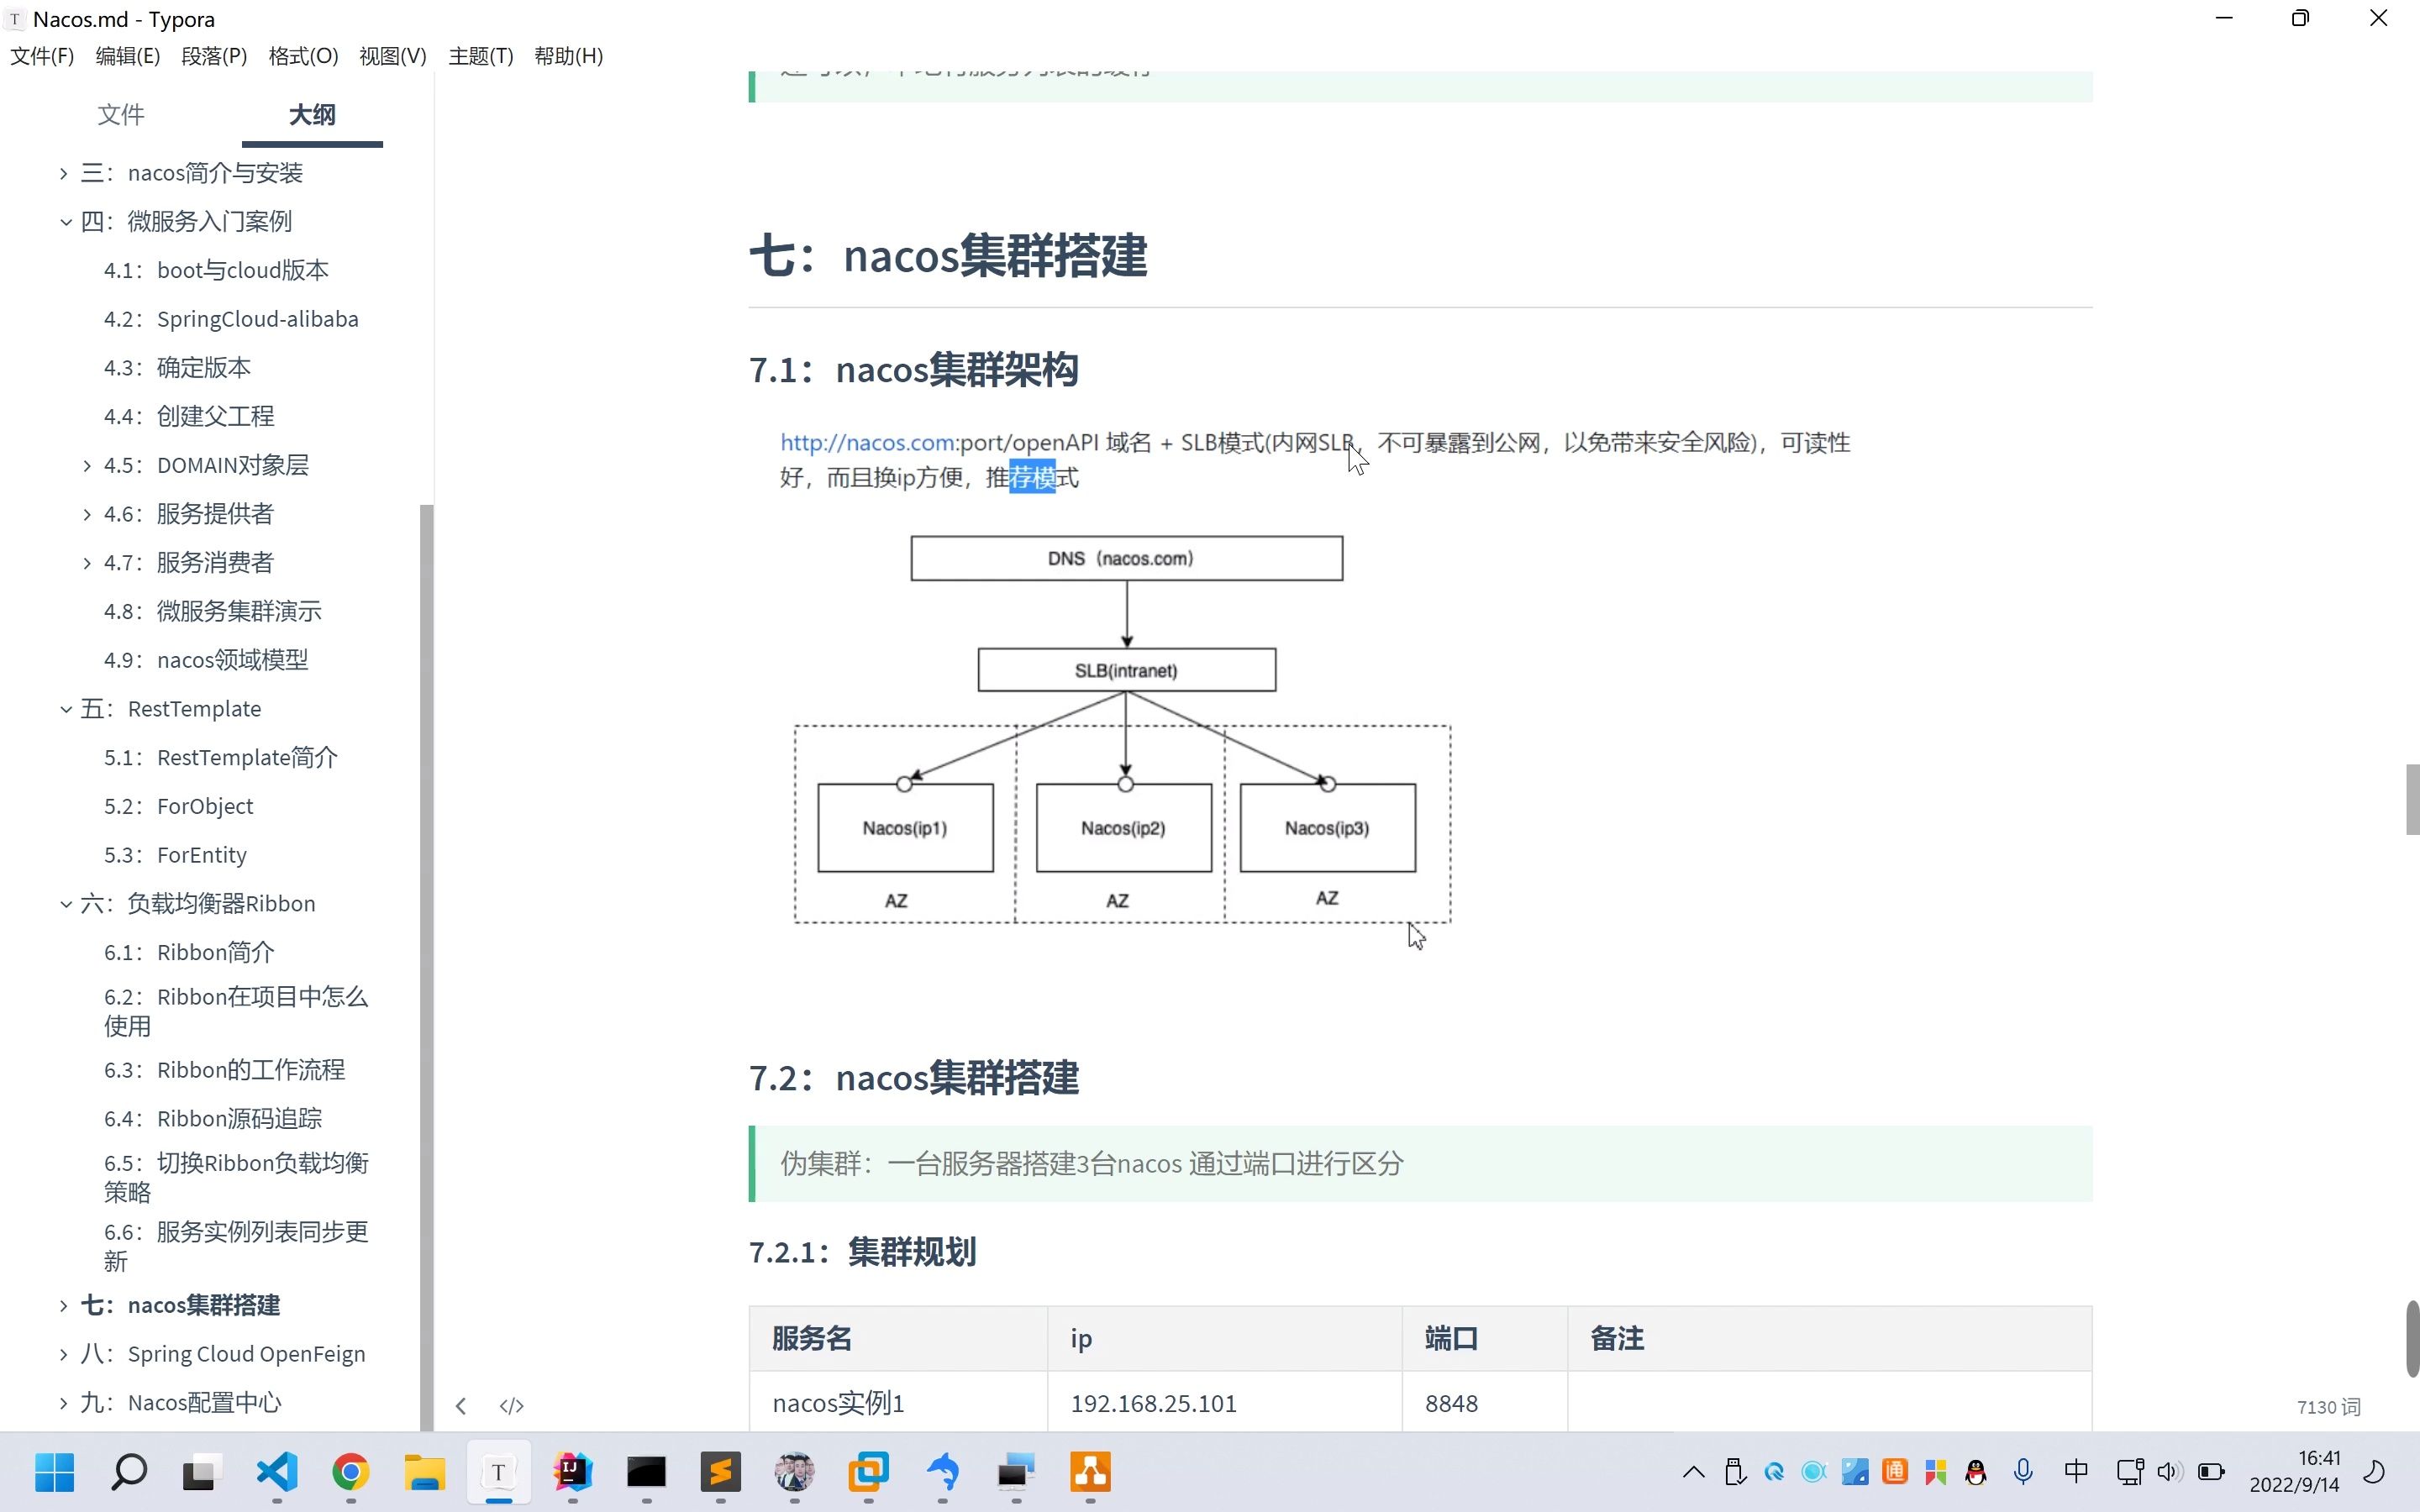Viewport: 2420px width, 1512px height.
Task: Collapse 四：微服务入门案例 outline section
Action: pos(65,222)
